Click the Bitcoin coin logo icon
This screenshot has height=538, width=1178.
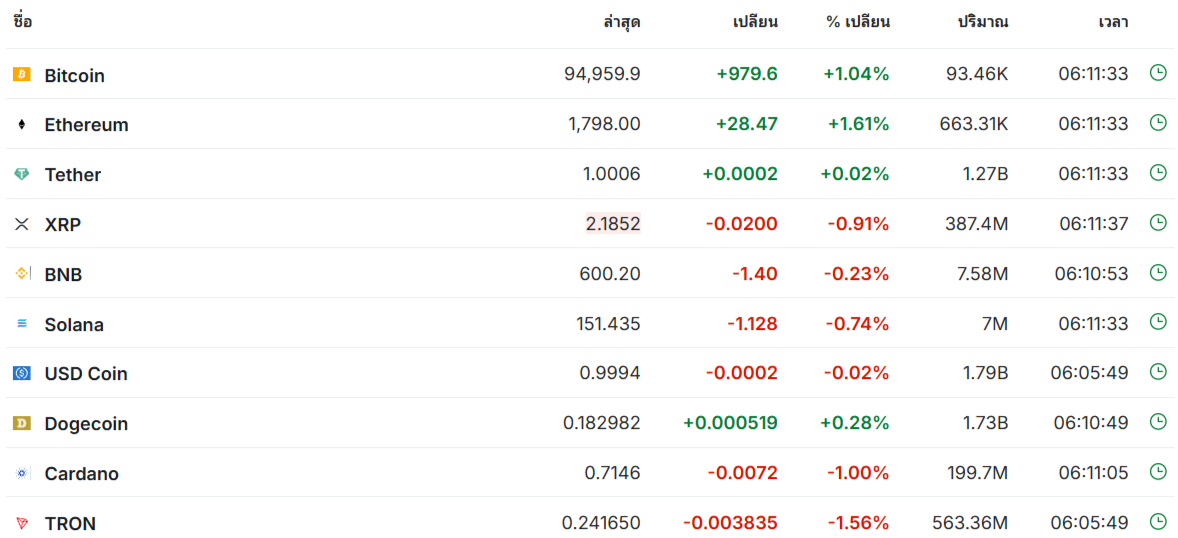point(22,74)
